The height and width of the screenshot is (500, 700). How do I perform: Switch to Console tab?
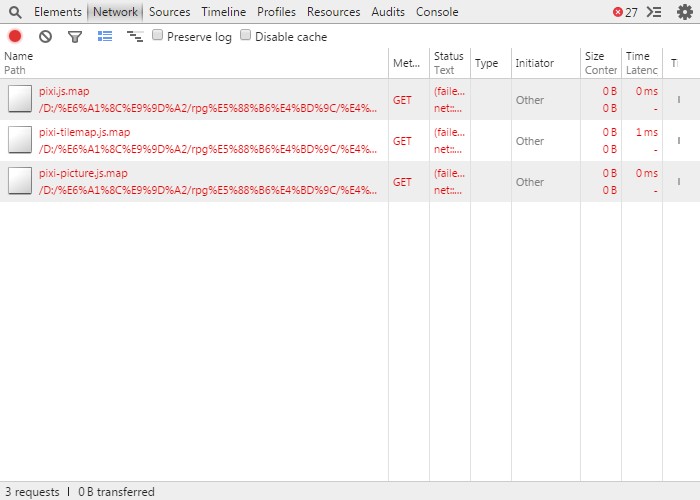[437, 12]
